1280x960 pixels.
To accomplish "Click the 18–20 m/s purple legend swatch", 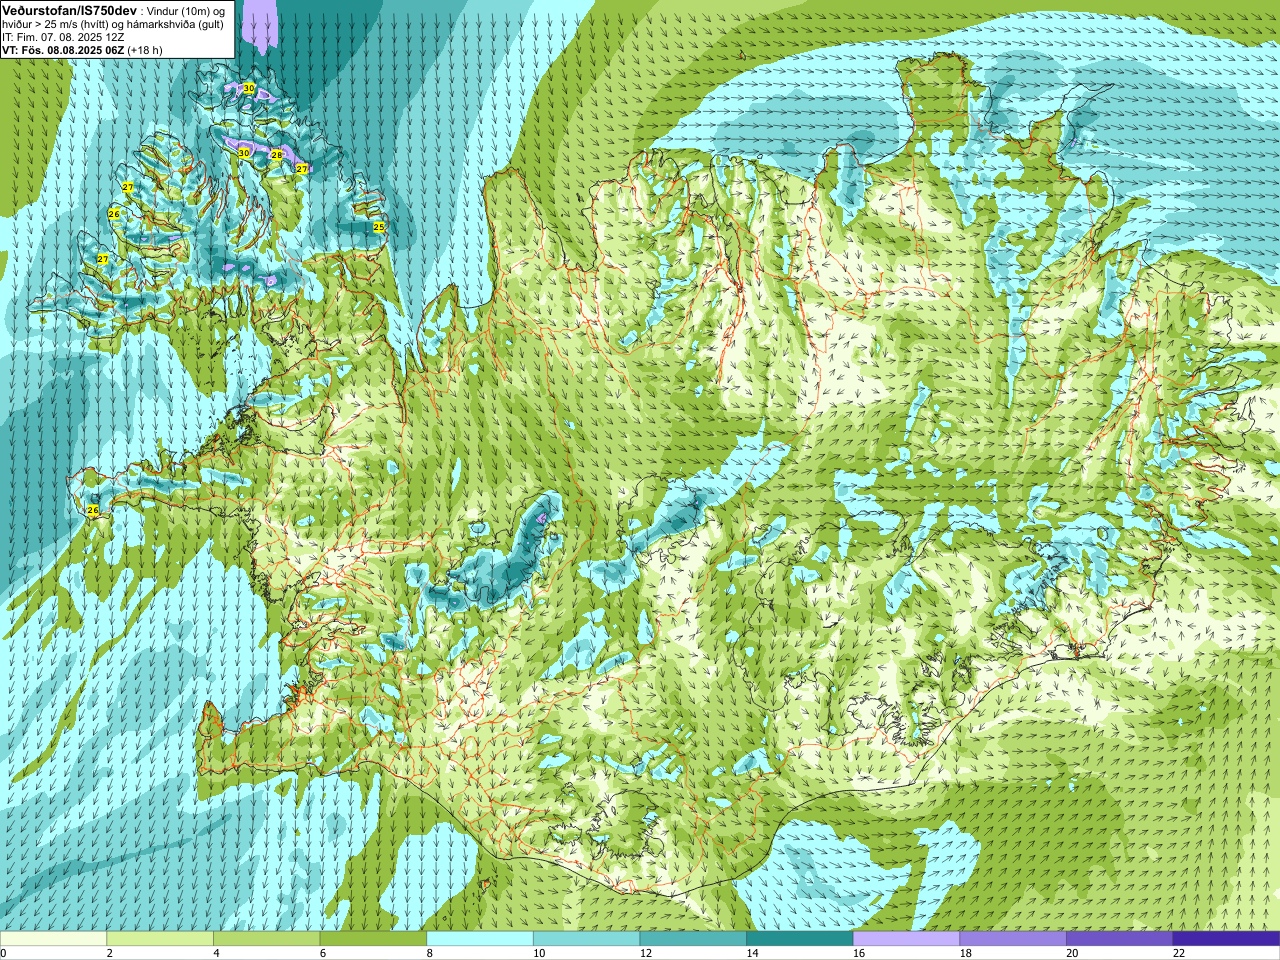I will (x=1013, y=939).
